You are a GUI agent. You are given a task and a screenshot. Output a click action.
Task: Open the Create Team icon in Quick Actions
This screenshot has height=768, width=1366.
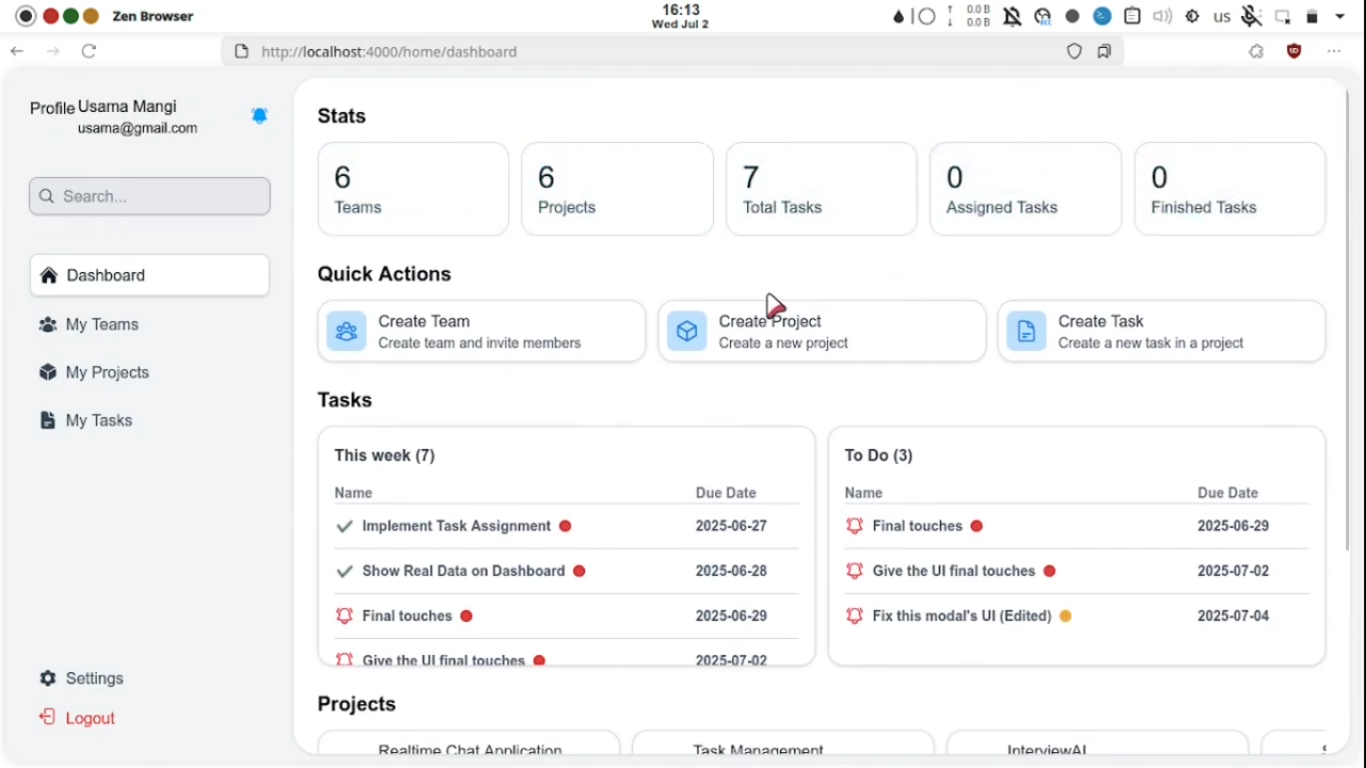click(x=346, y=330)
